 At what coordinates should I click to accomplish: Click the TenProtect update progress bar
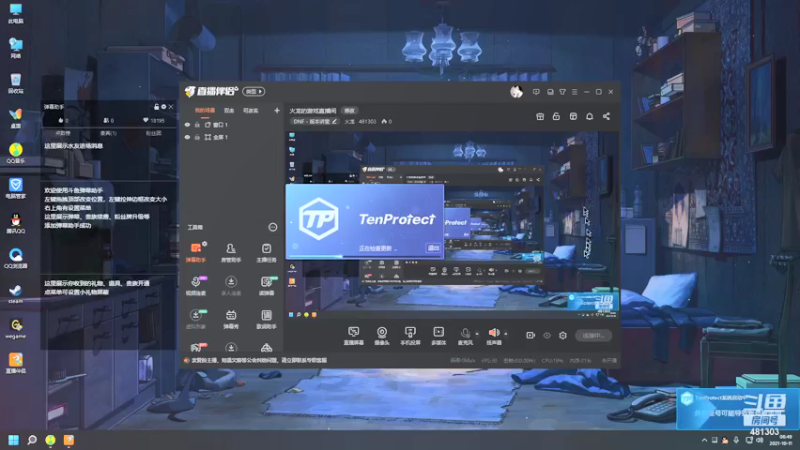(364, 257)
